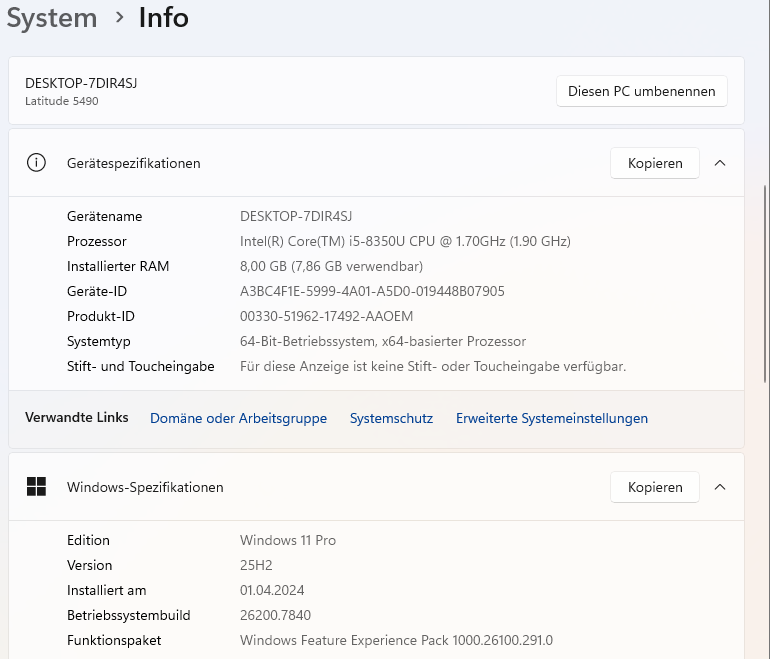Image resolution: width=770 pixels, height=659 pixels.
Task: Click the Gerätename label
Action: [105, 216]
